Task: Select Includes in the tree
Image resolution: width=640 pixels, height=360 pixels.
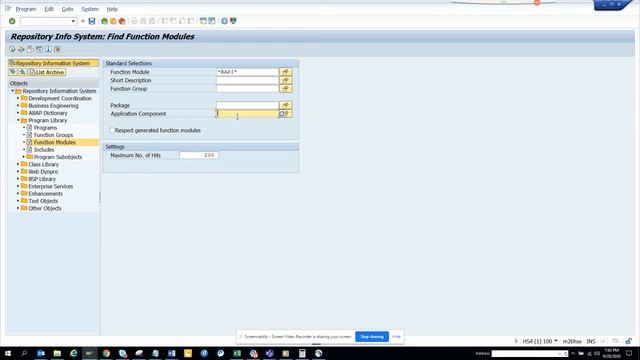Action: click(44, 150)
